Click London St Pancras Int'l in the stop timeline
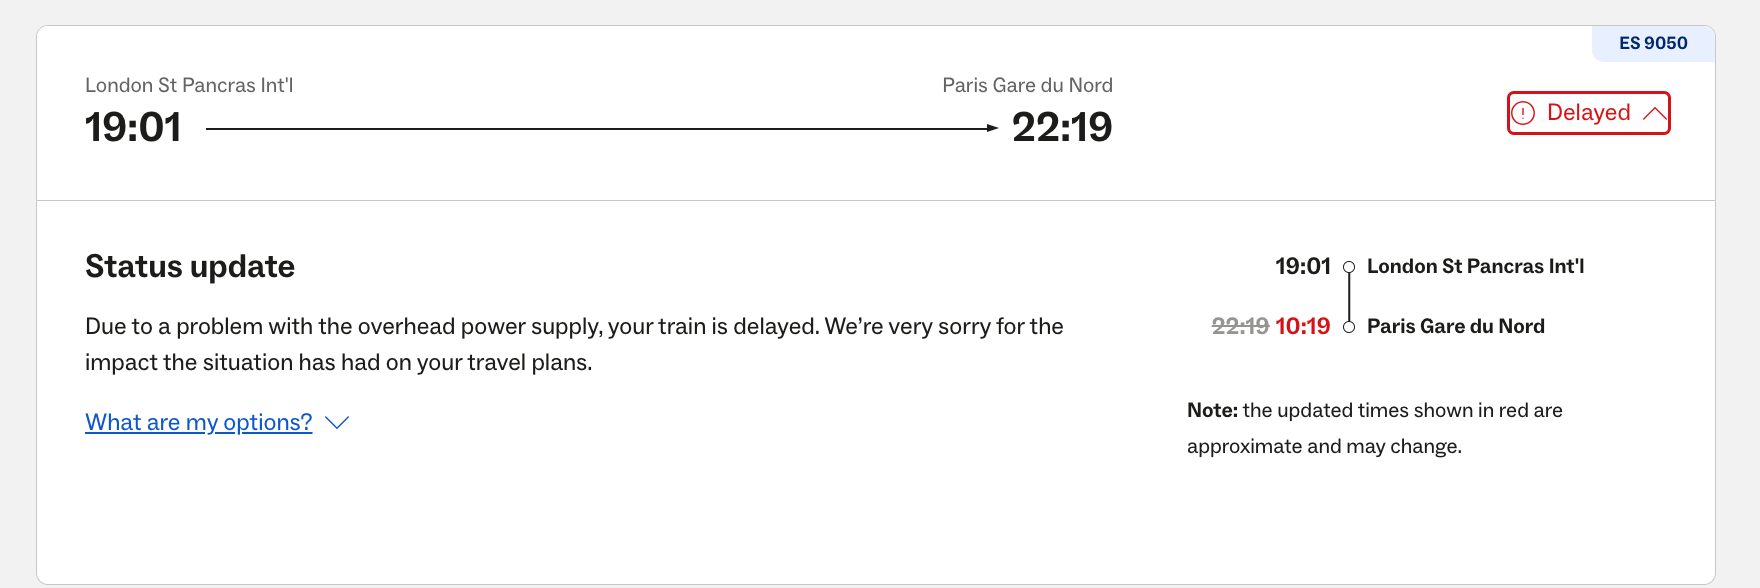 click(1475, 266)
